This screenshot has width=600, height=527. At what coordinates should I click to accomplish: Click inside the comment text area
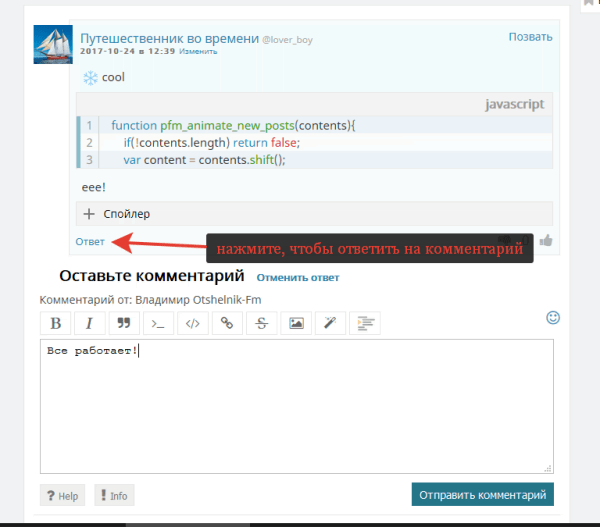pos(296,410)
